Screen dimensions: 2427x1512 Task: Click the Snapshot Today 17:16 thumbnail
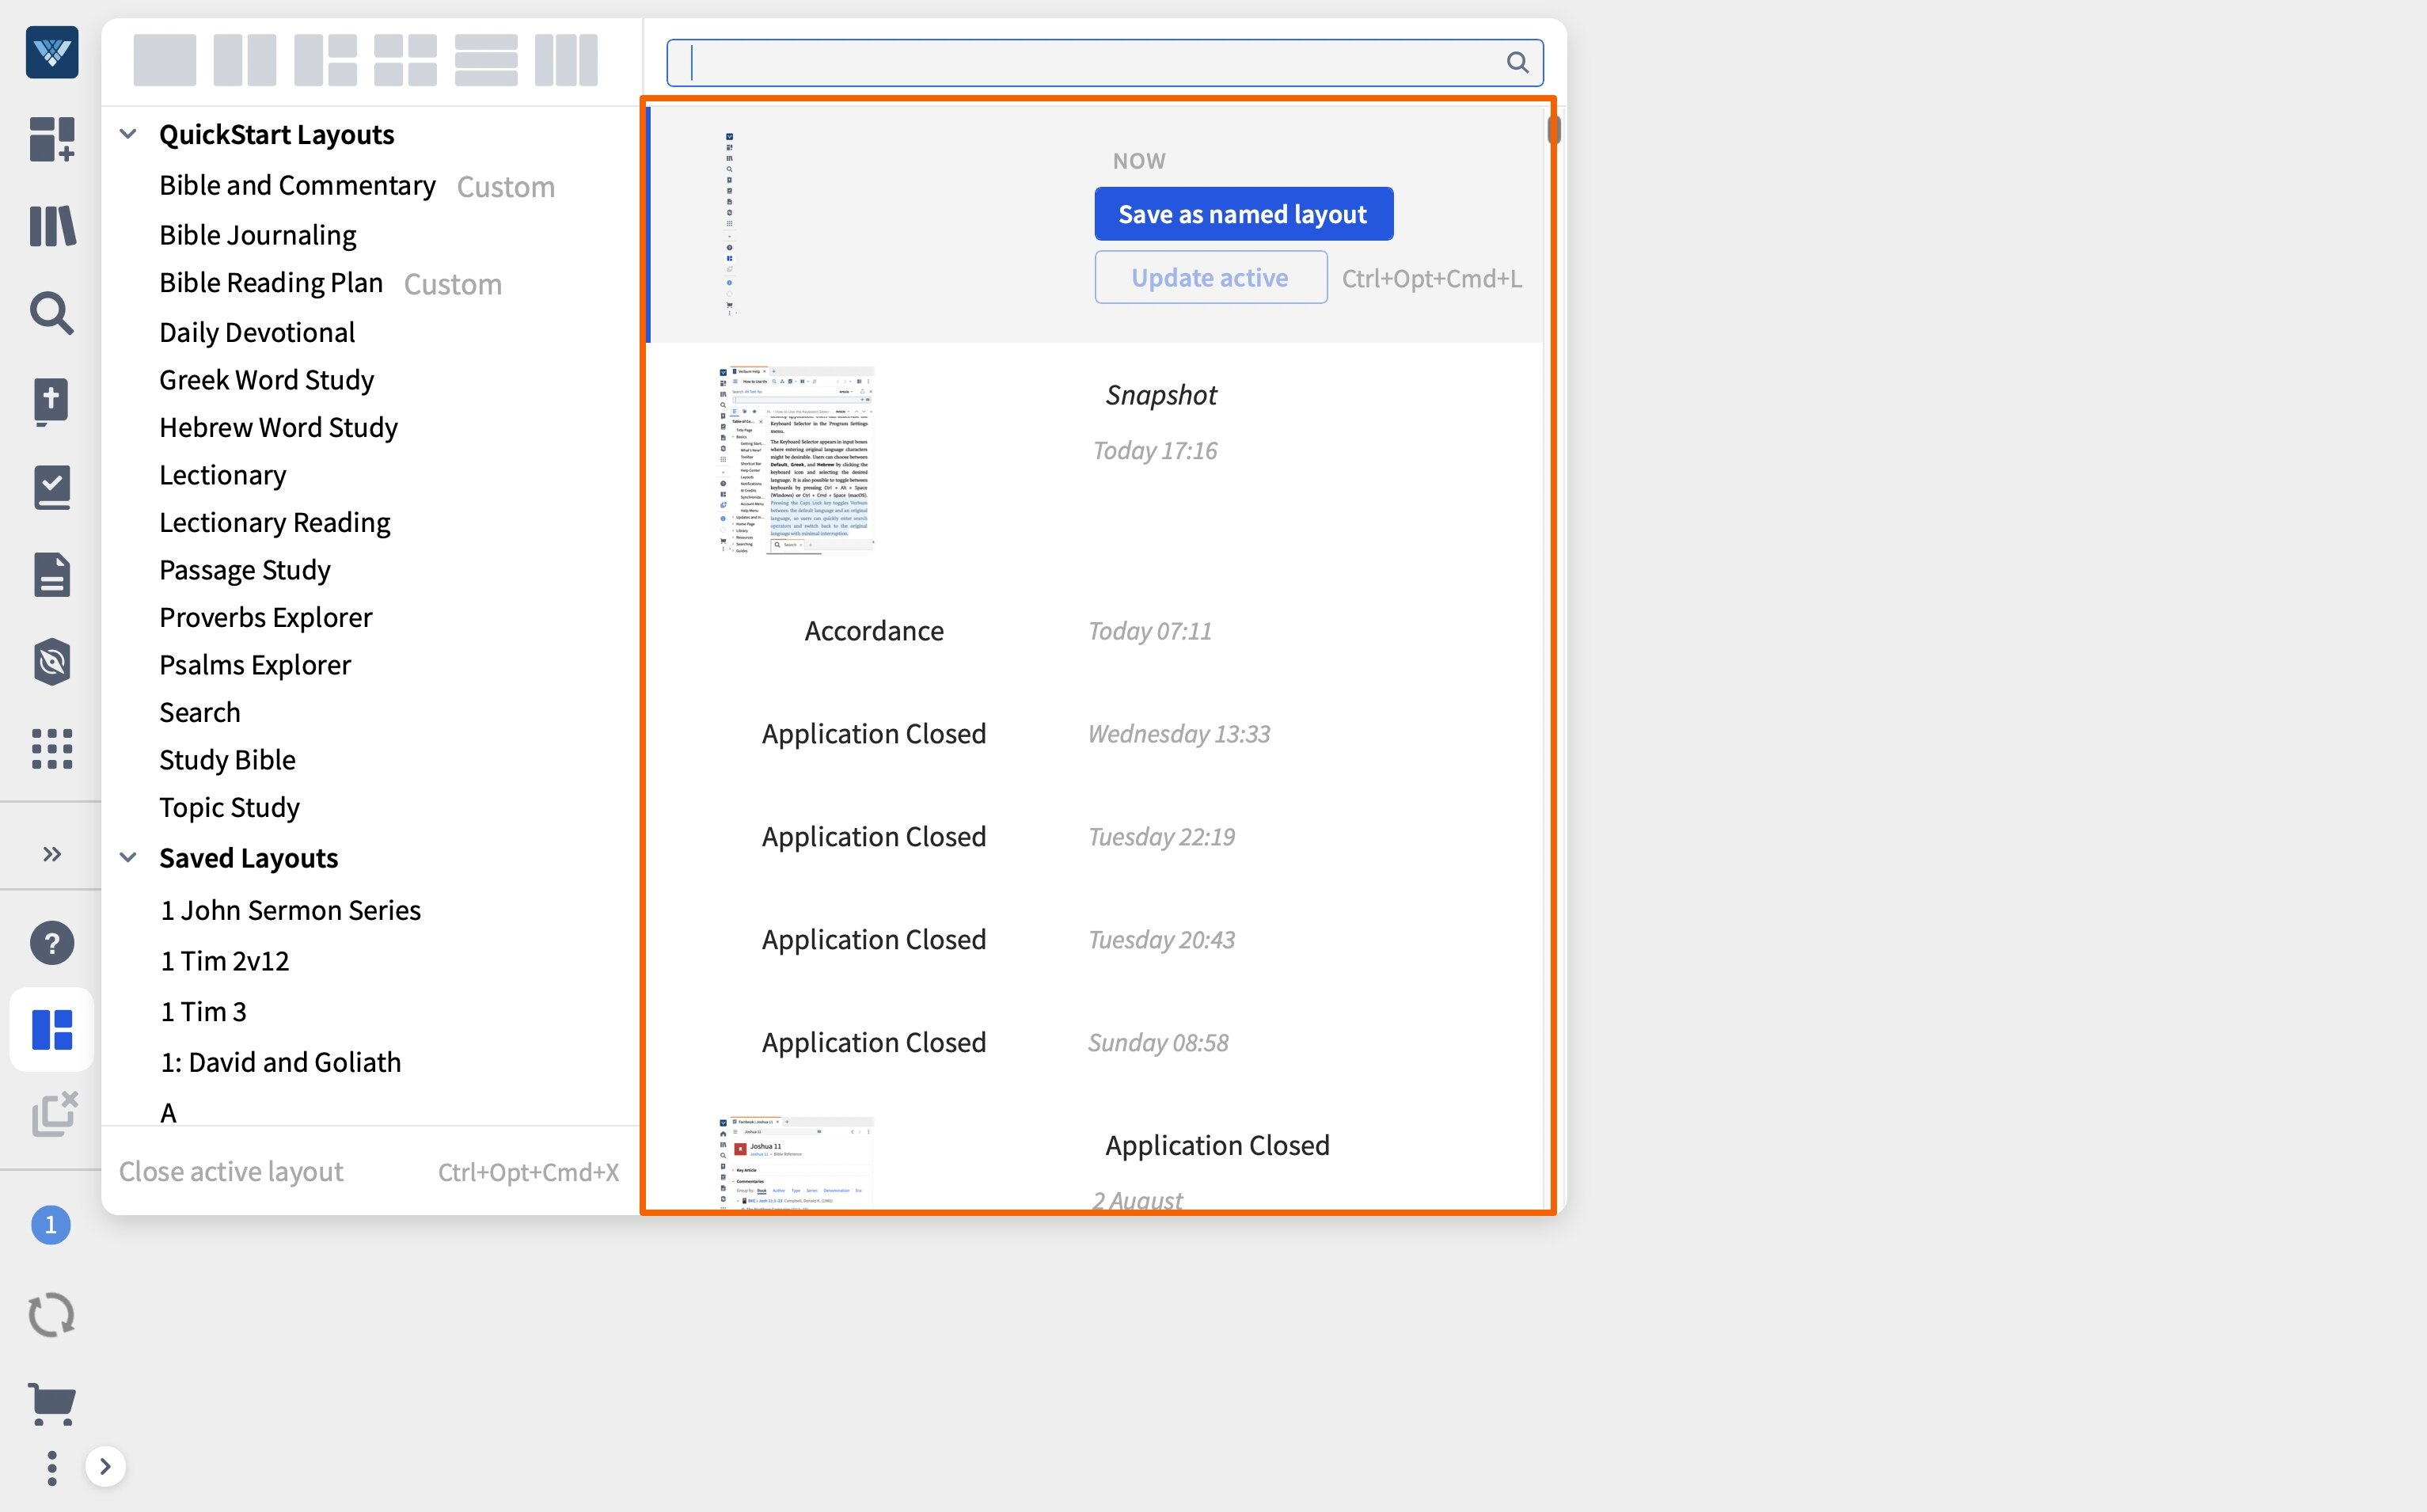tap(796, 460)
